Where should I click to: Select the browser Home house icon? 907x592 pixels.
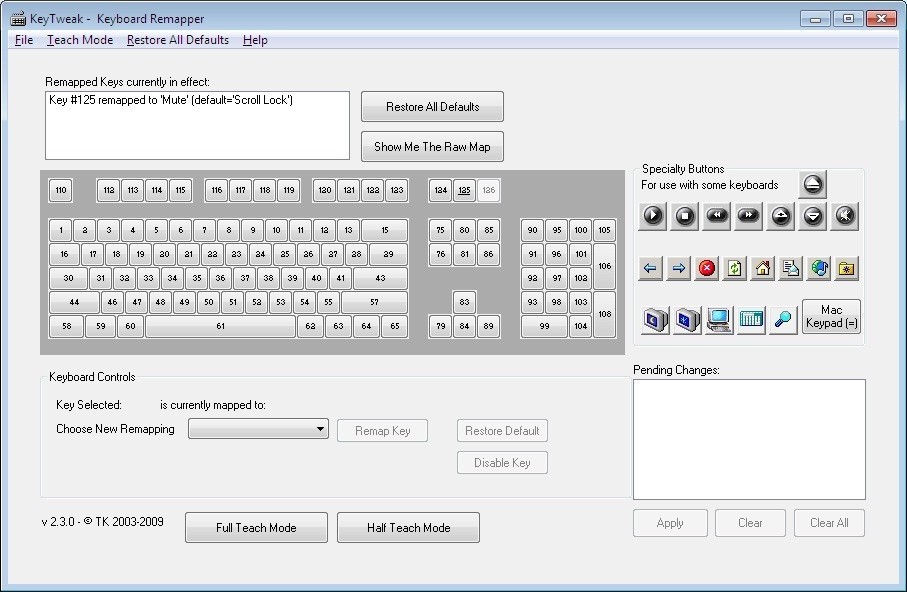(762, 268)
